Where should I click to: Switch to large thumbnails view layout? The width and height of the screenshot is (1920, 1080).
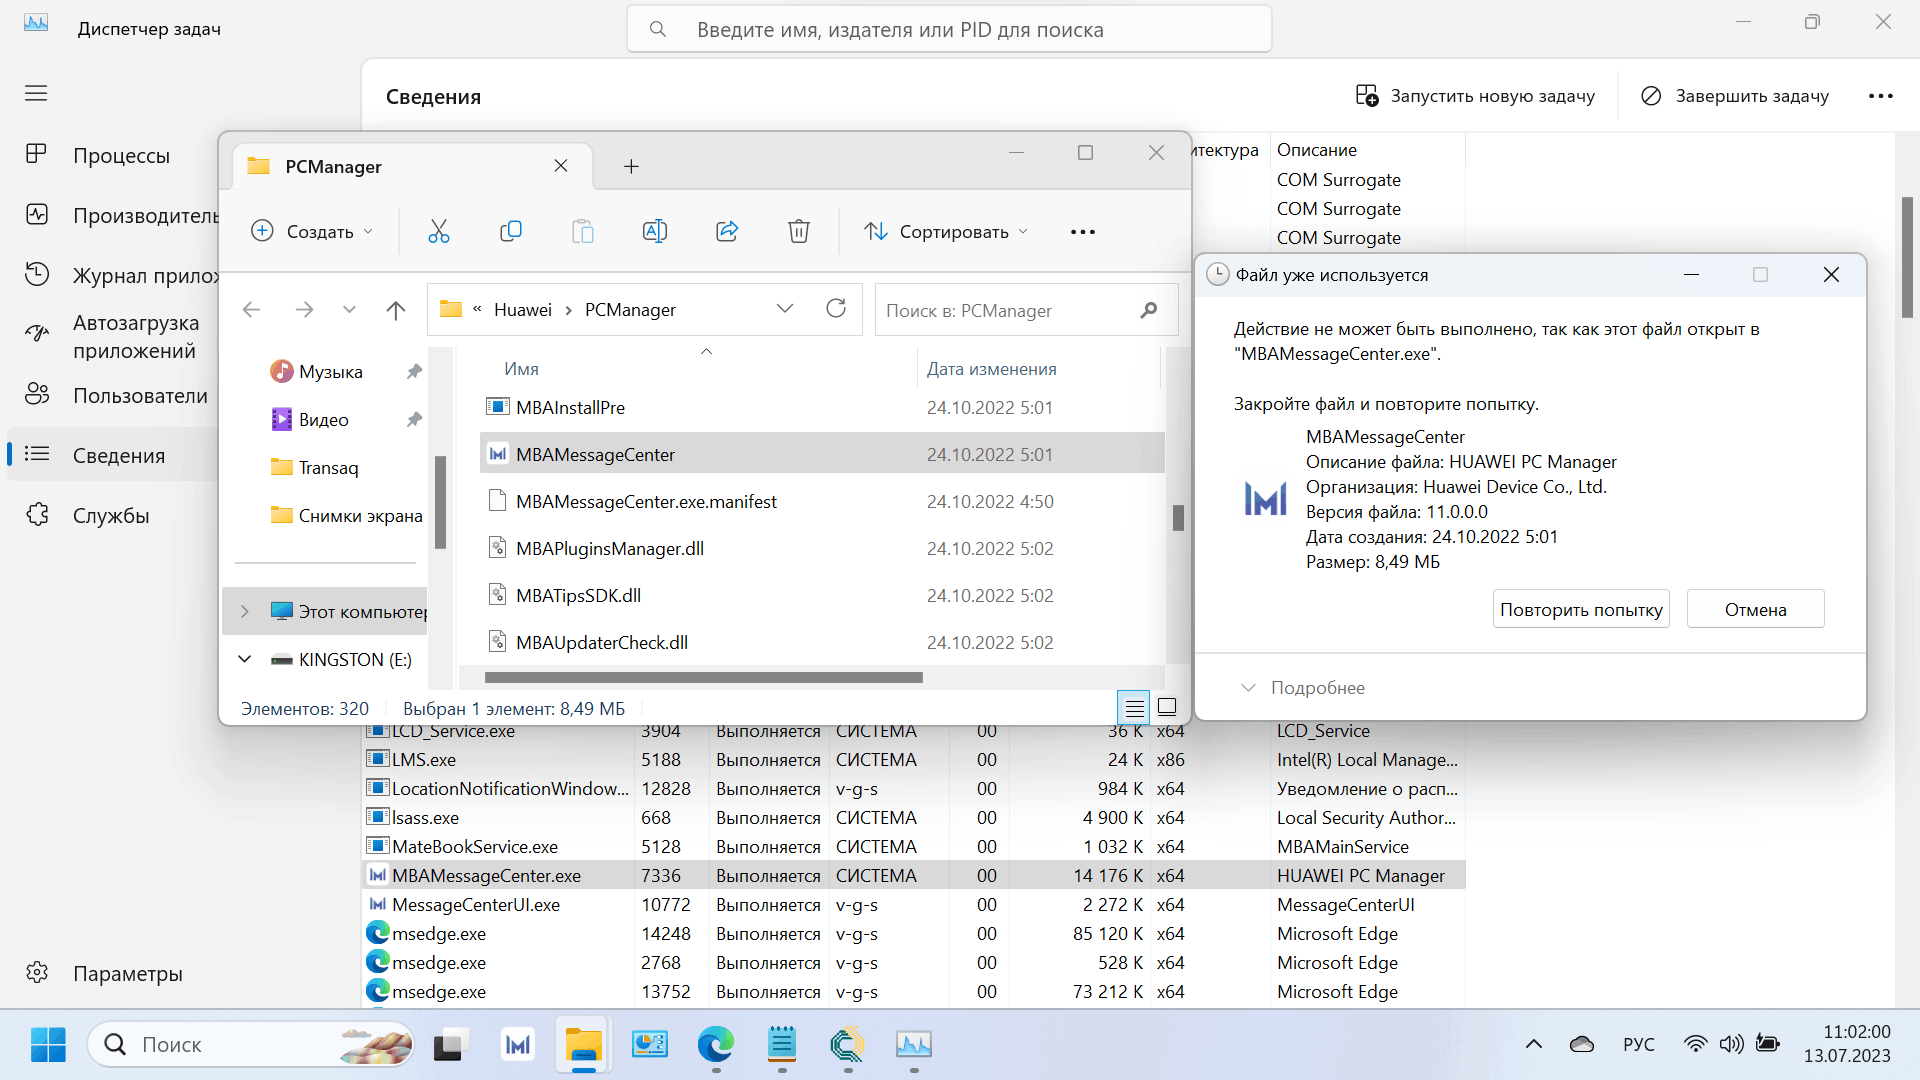pyautogui.click(x=1166, y=707)
